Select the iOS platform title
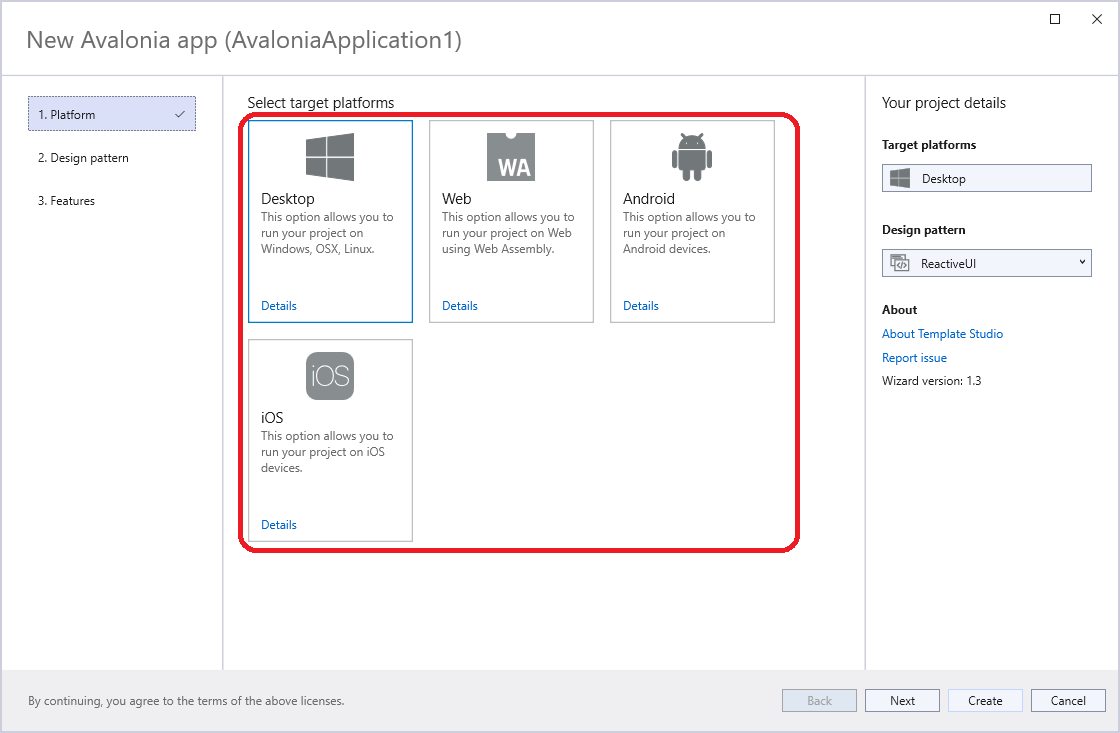1120x733 pixels. coord(272,417)
